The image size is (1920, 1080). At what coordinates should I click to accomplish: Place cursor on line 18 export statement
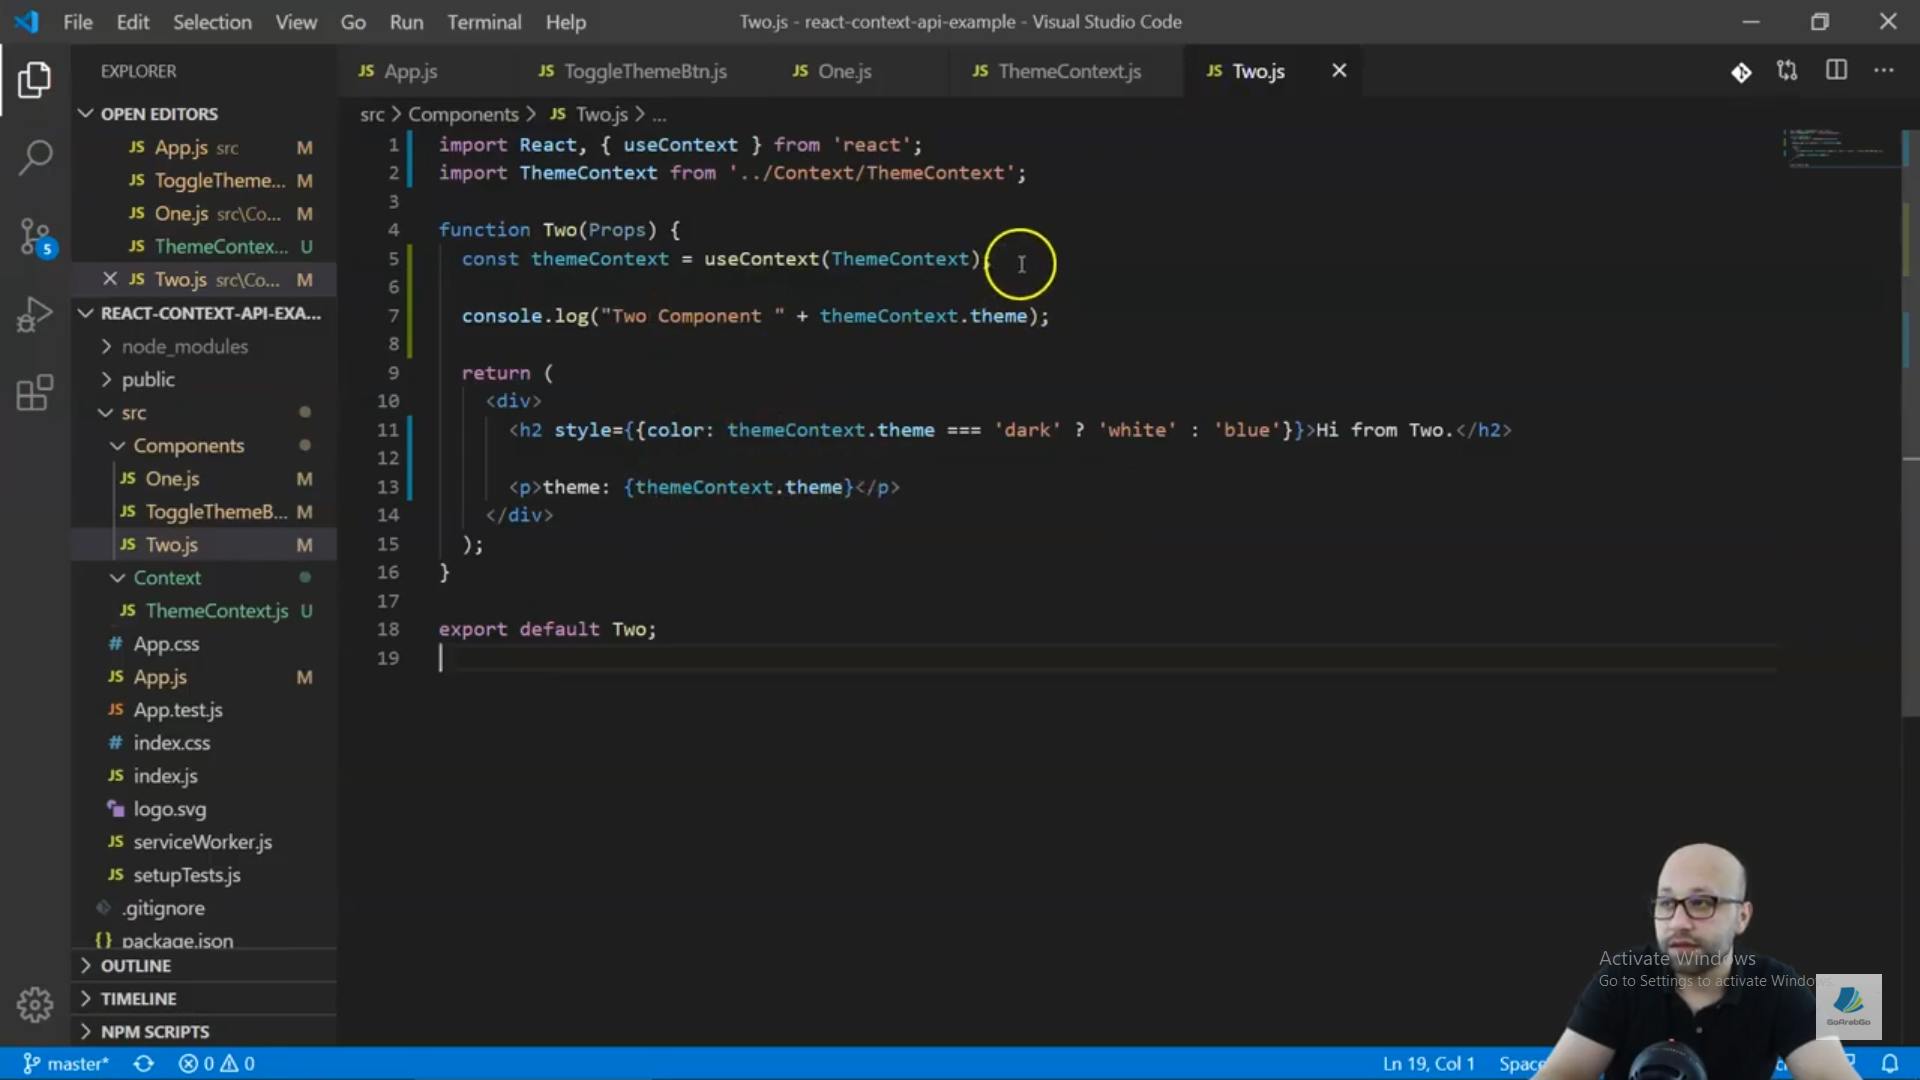click(547, 629)
